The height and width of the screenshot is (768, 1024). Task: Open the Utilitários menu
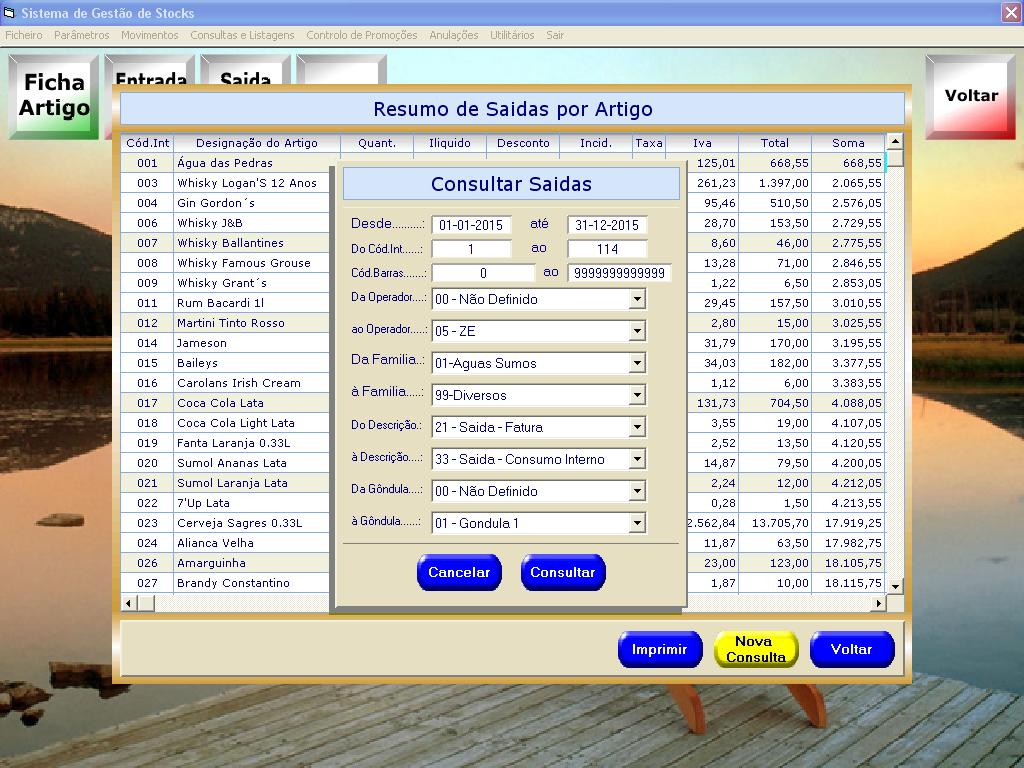point(512,35)
